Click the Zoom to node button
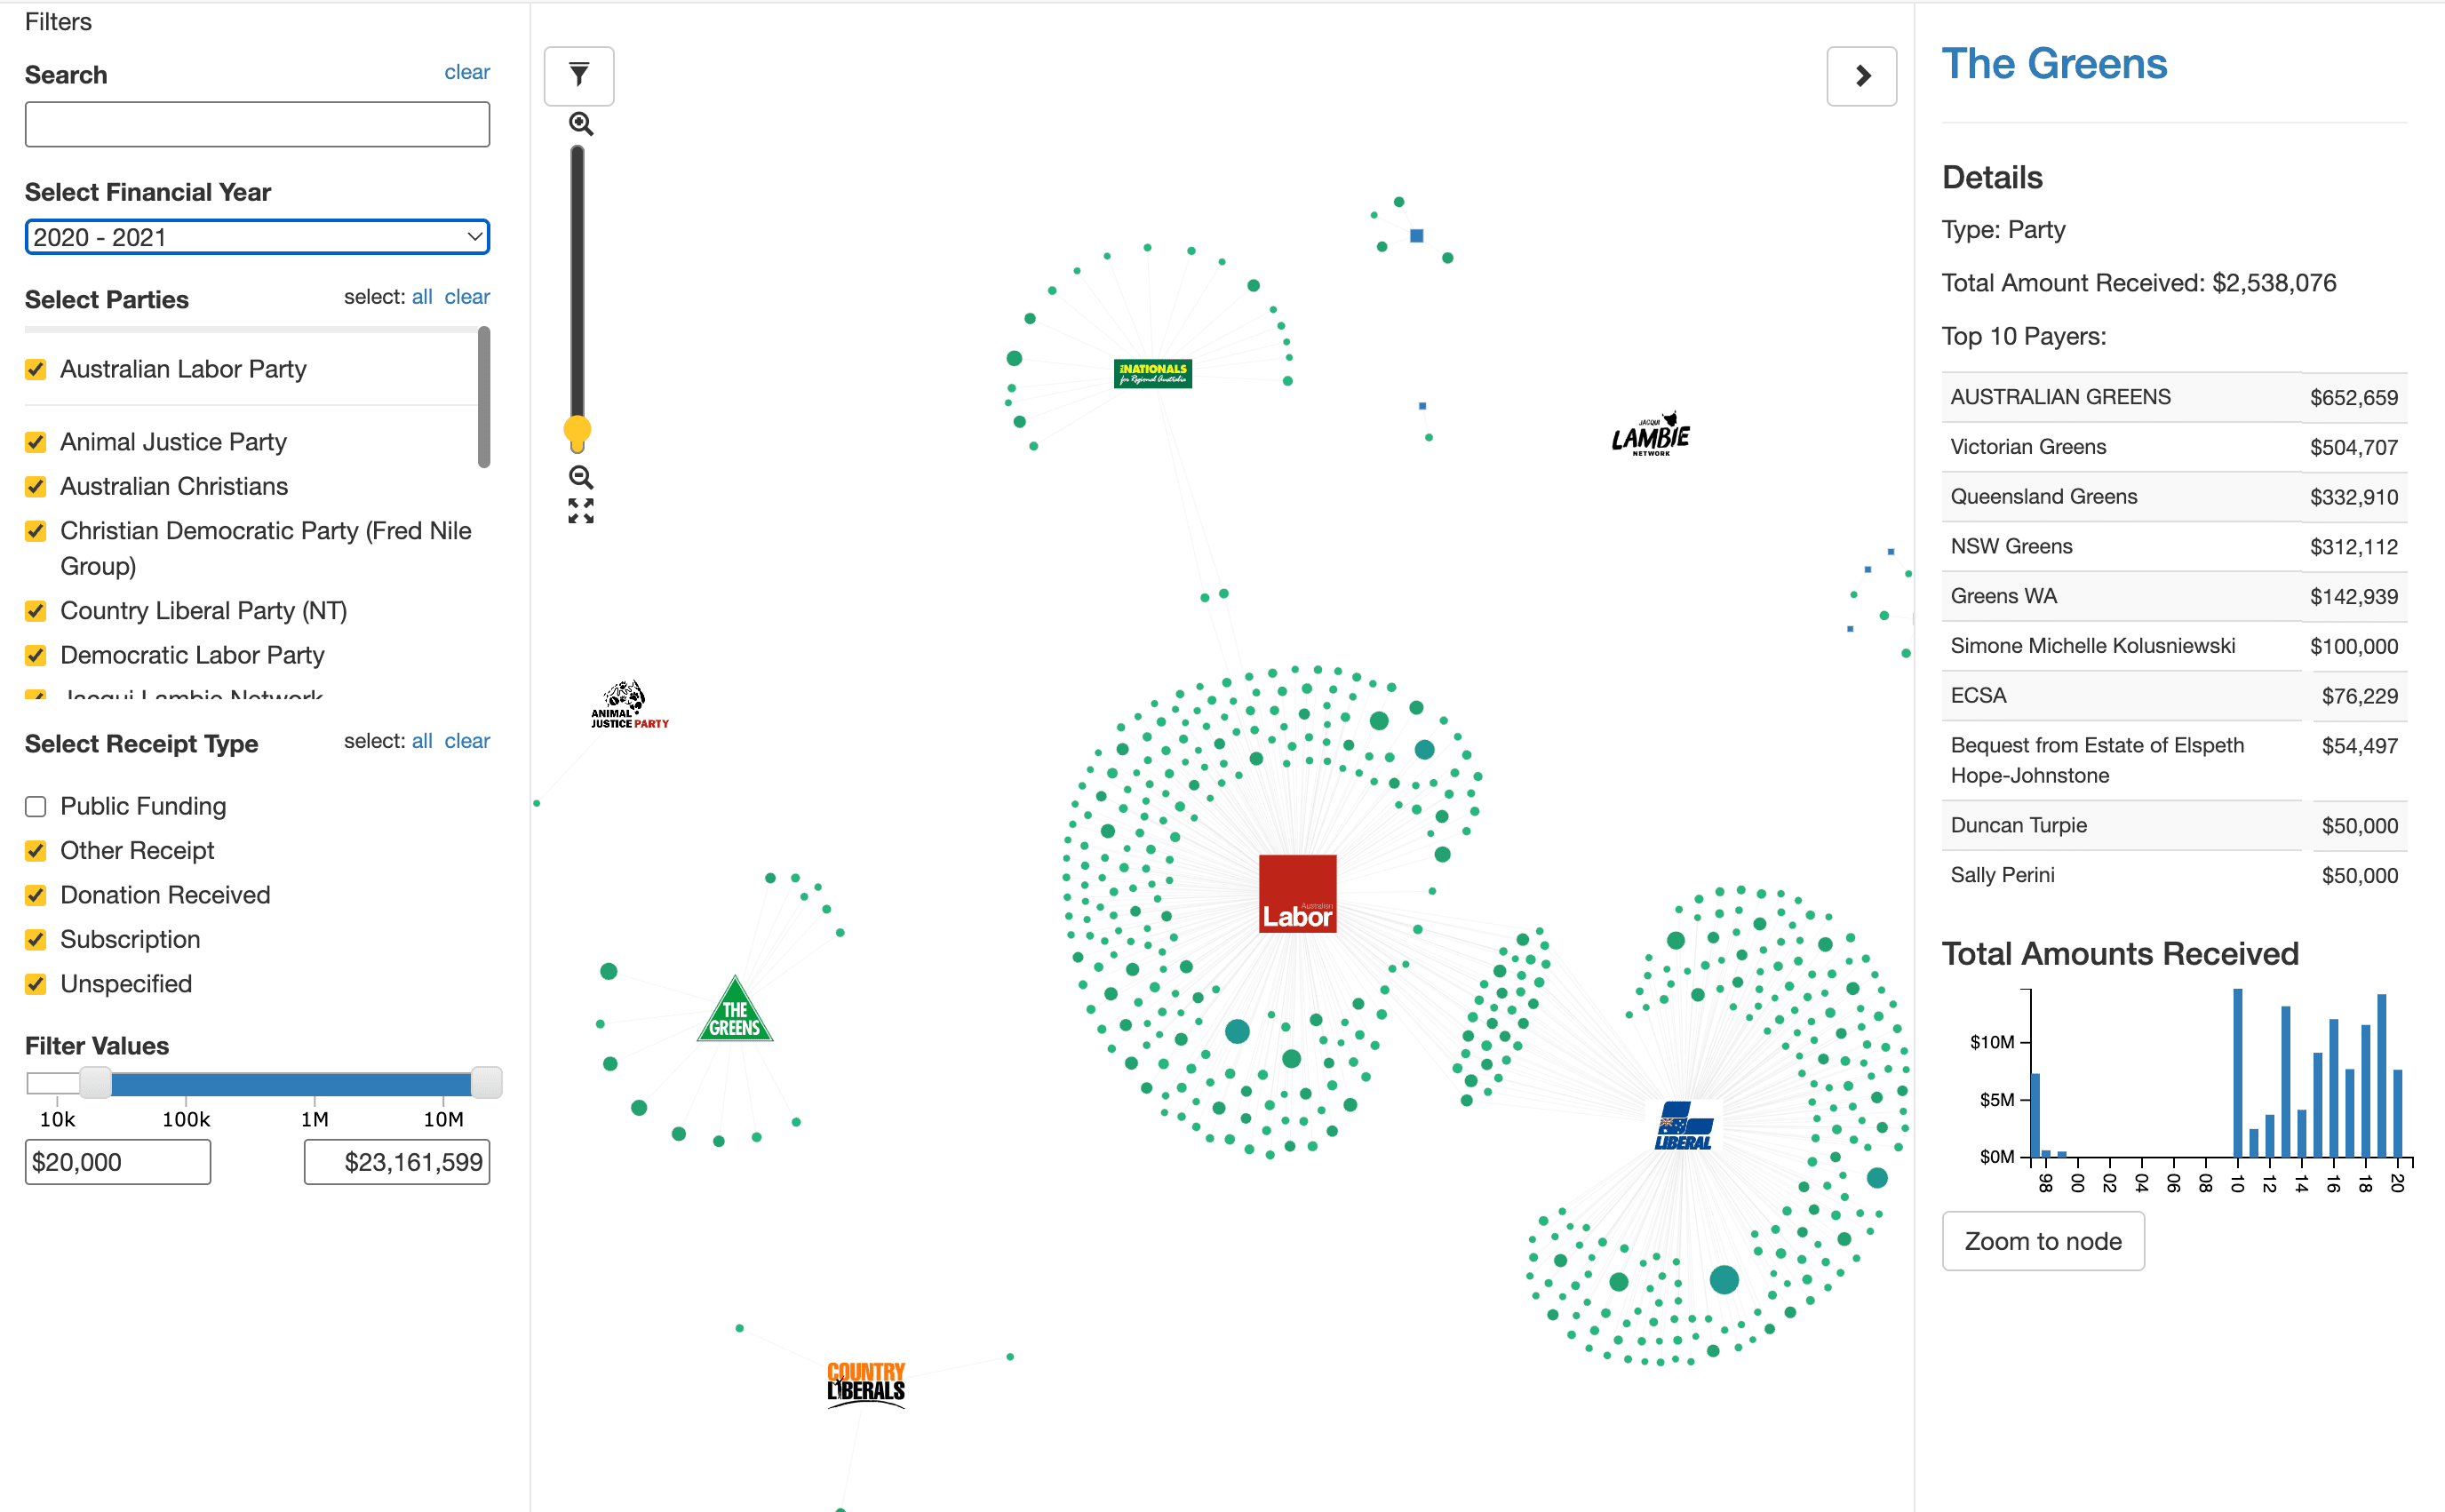Viewport: 2445px width, 1512px height. click(x=2043, y=1241)
